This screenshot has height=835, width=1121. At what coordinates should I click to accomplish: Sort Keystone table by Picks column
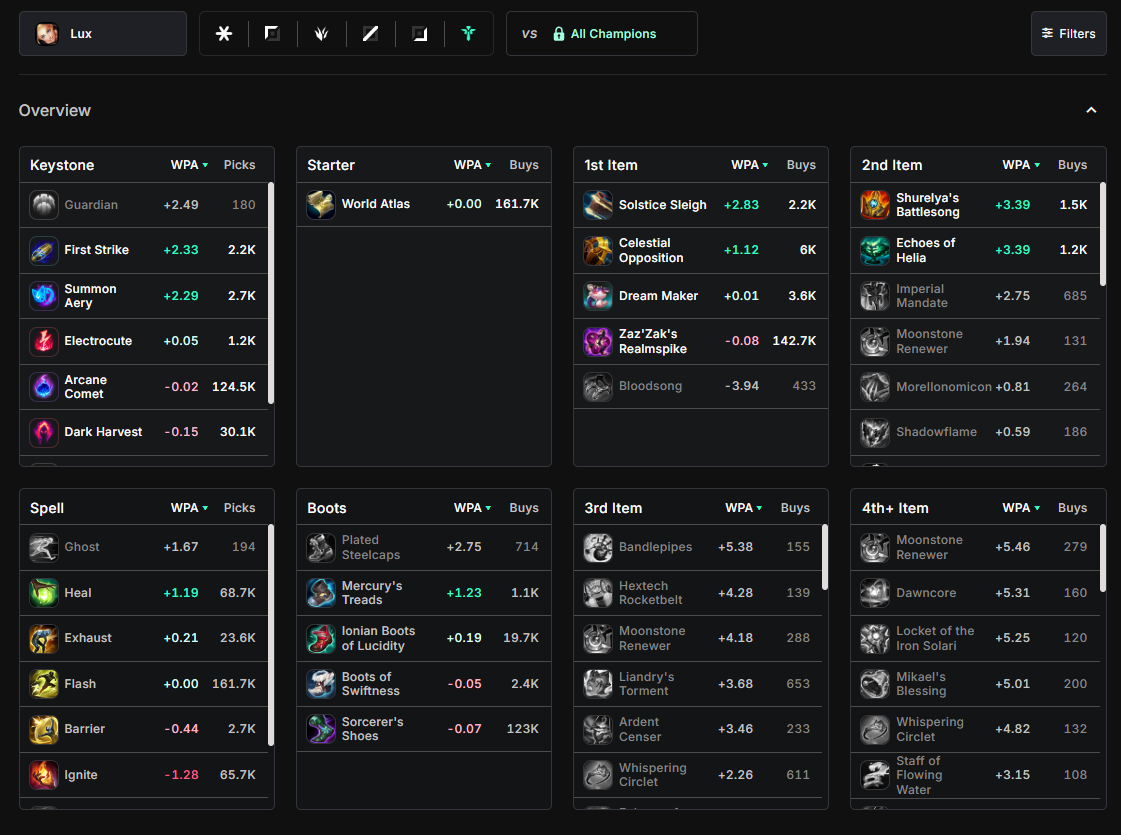[239, 164]
